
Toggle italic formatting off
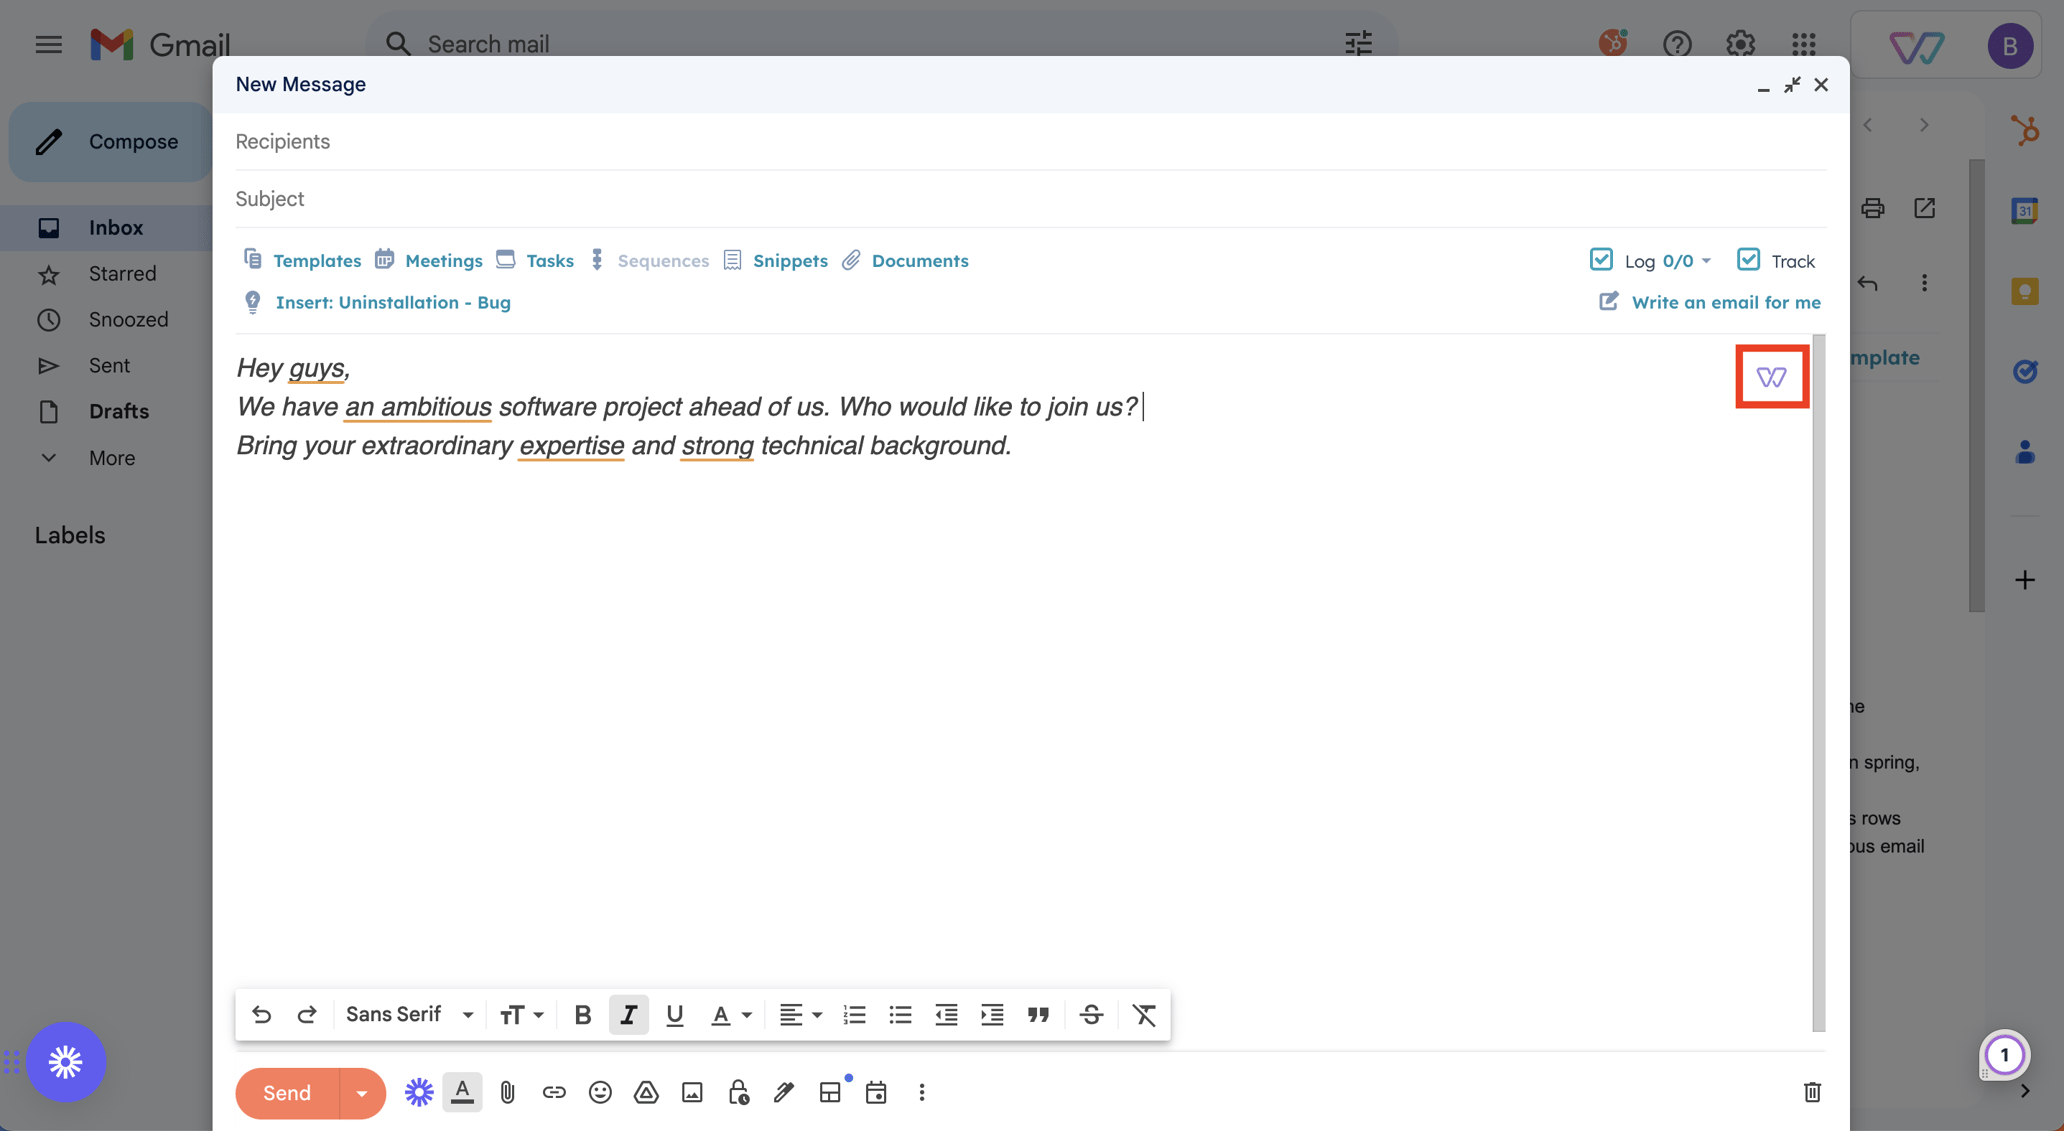(x=629, y=1014)
